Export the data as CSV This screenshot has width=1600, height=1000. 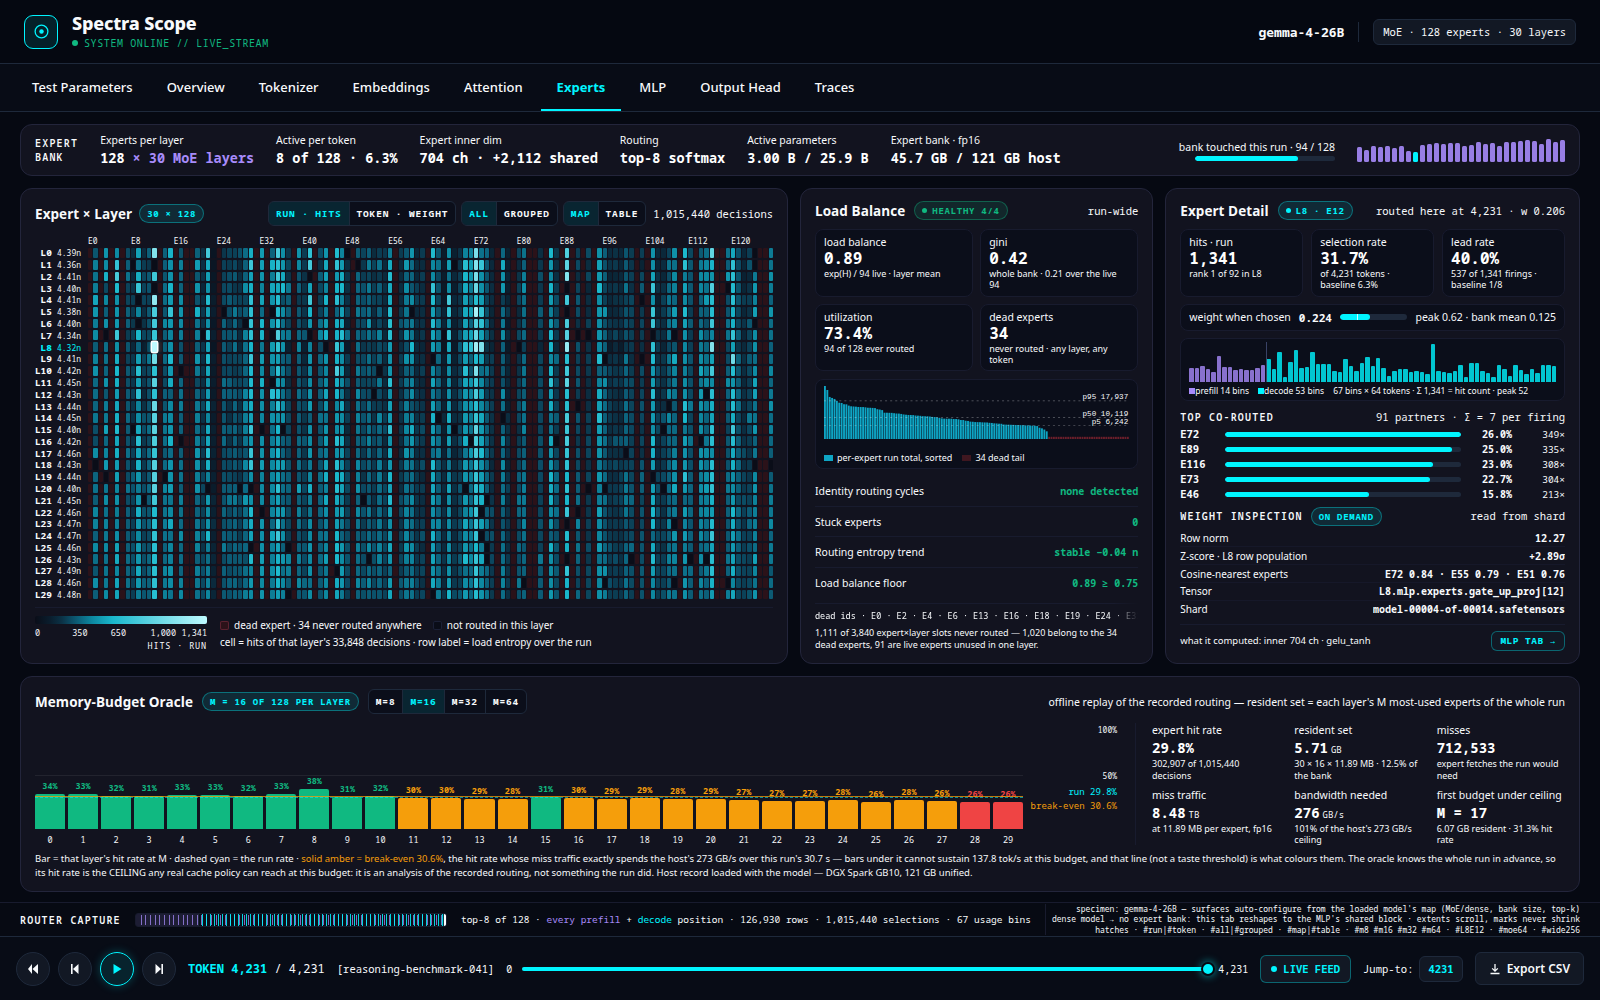coord(1529,969)
